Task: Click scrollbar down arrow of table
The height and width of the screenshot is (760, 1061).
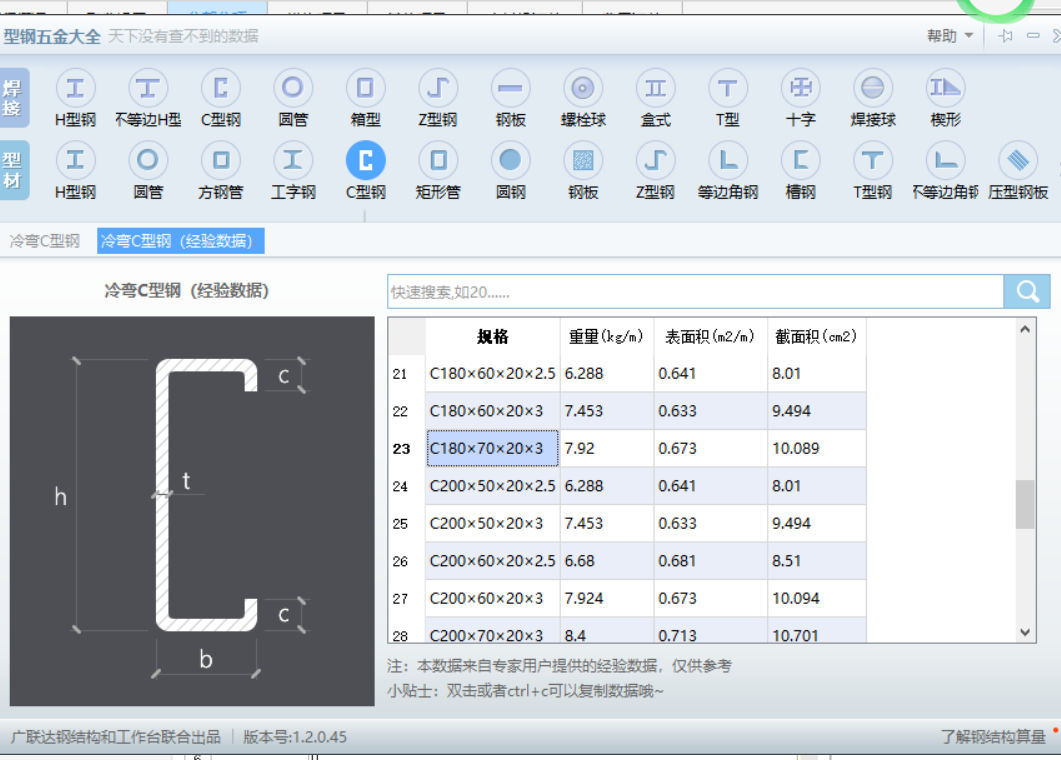Action: (x=1025, y=632)
